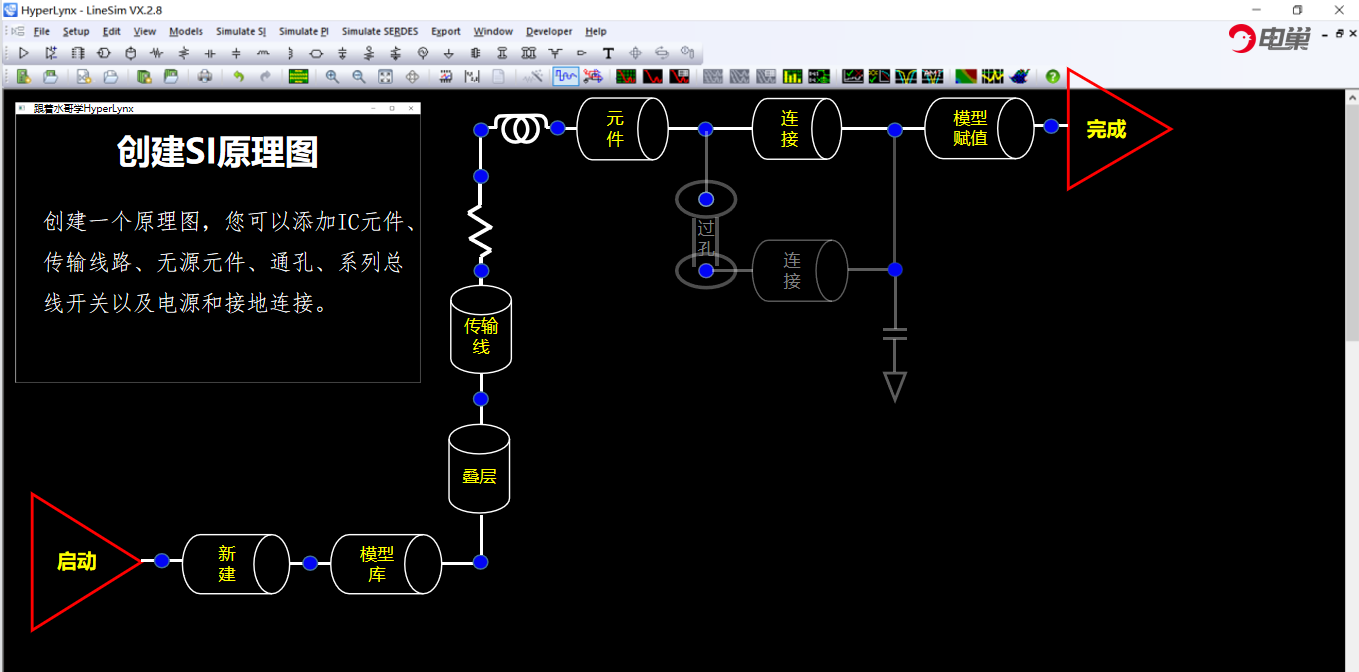Open the Simulate SERDES menu
1359x672 pixels.
coord(381,32)
